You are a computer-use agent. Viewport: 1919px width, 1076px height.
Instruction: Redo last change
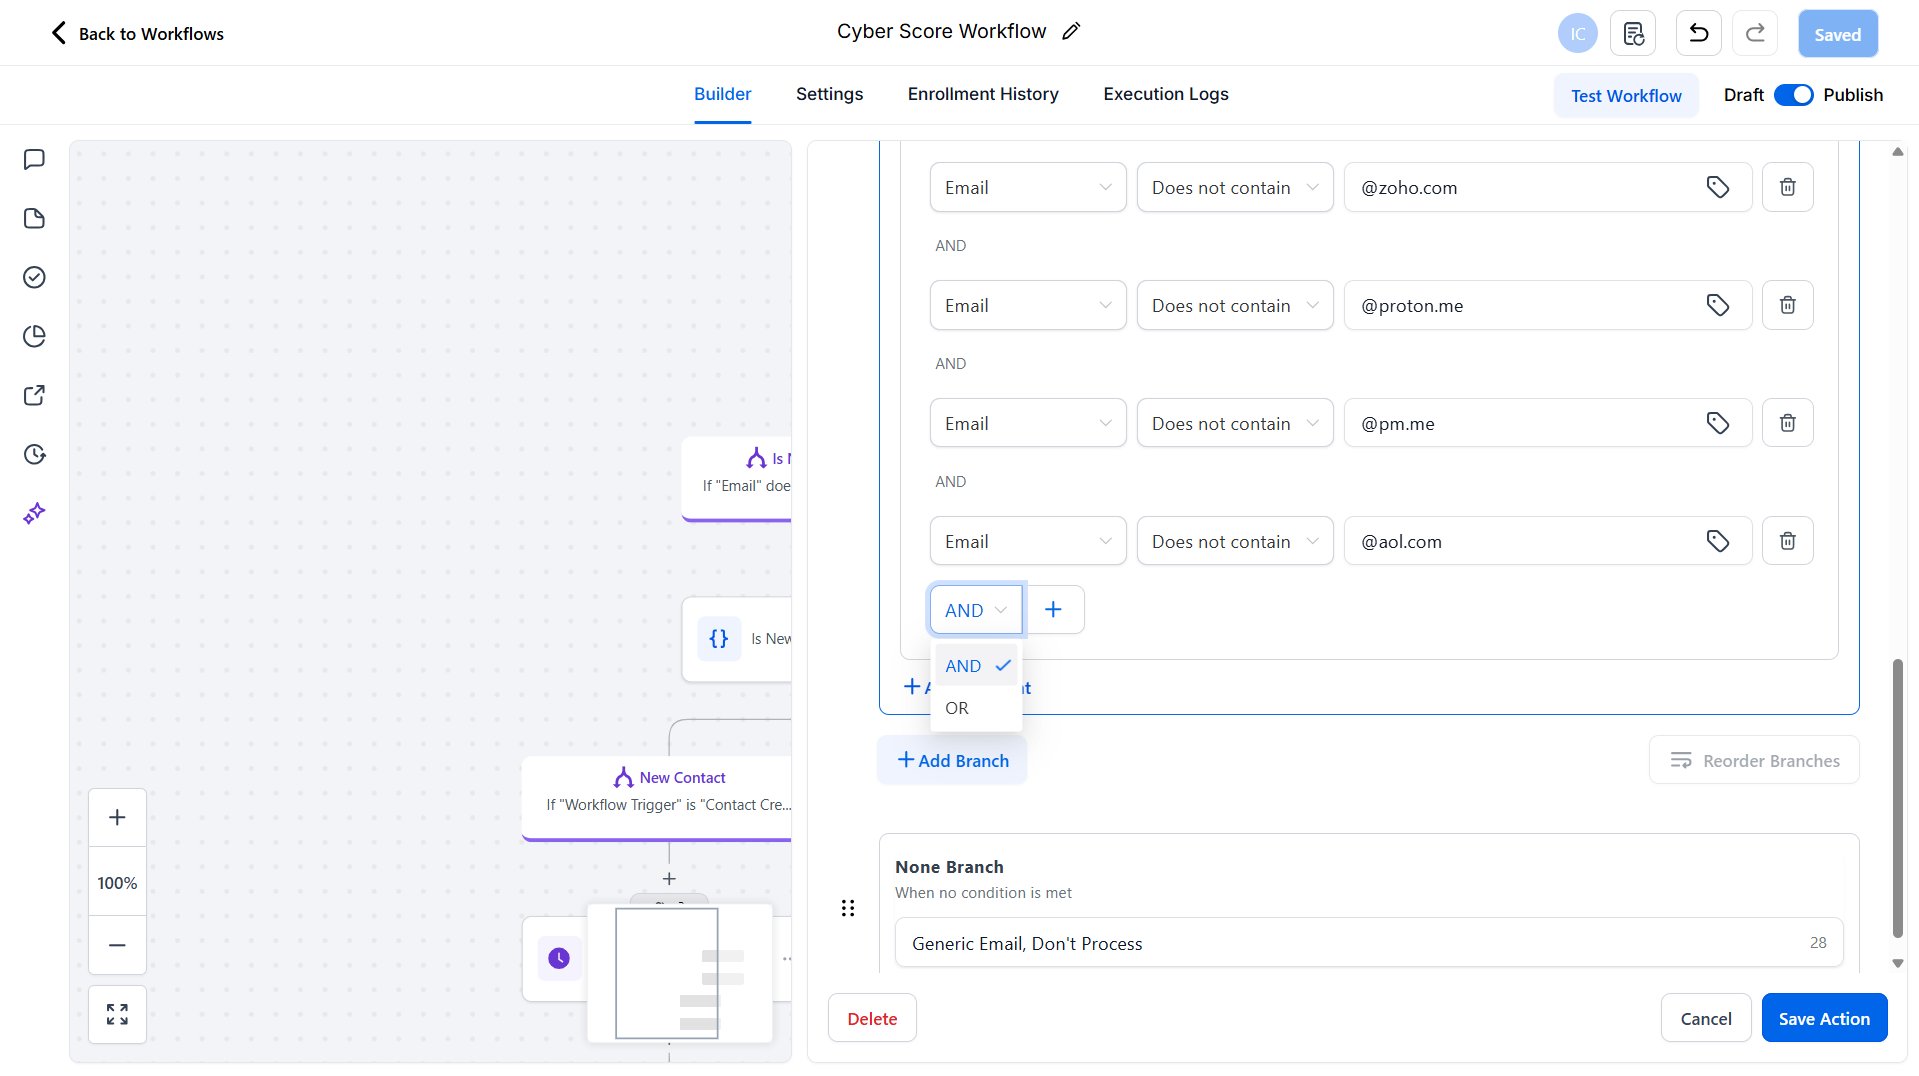click(1755, 34)
